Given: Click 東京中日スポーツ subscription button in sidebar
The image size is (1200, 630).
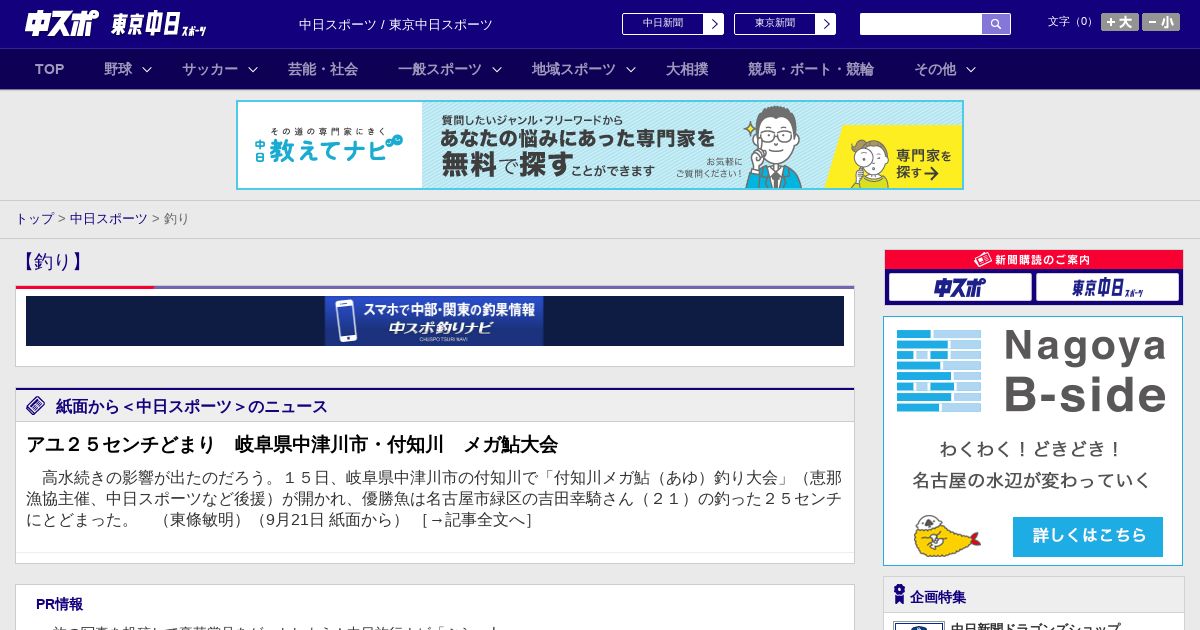Looking at the screenshot, I should click(1108, 288).
